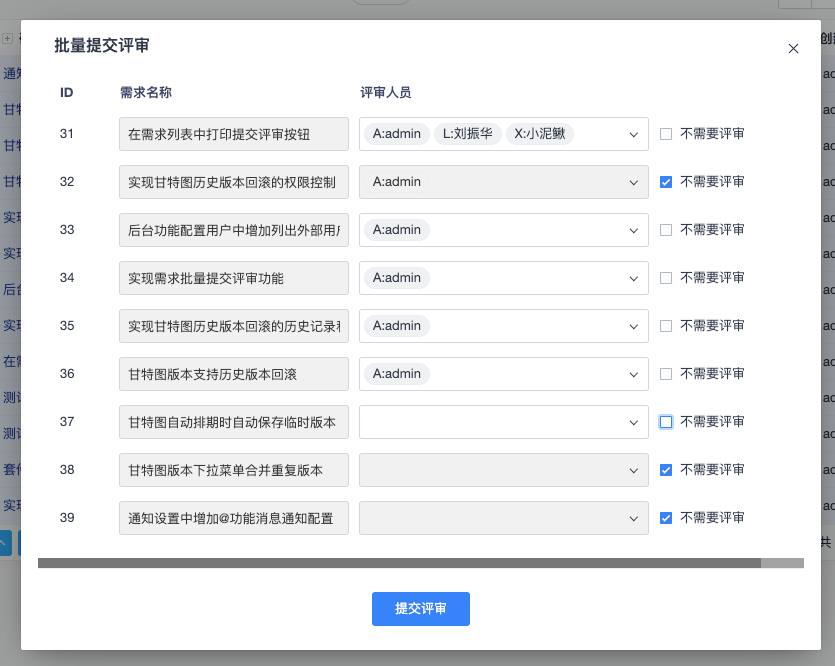Click requirement name field 甘特图版本支持历史版本回滚
This screenshot has width=835, height=666.
point(234,374)
